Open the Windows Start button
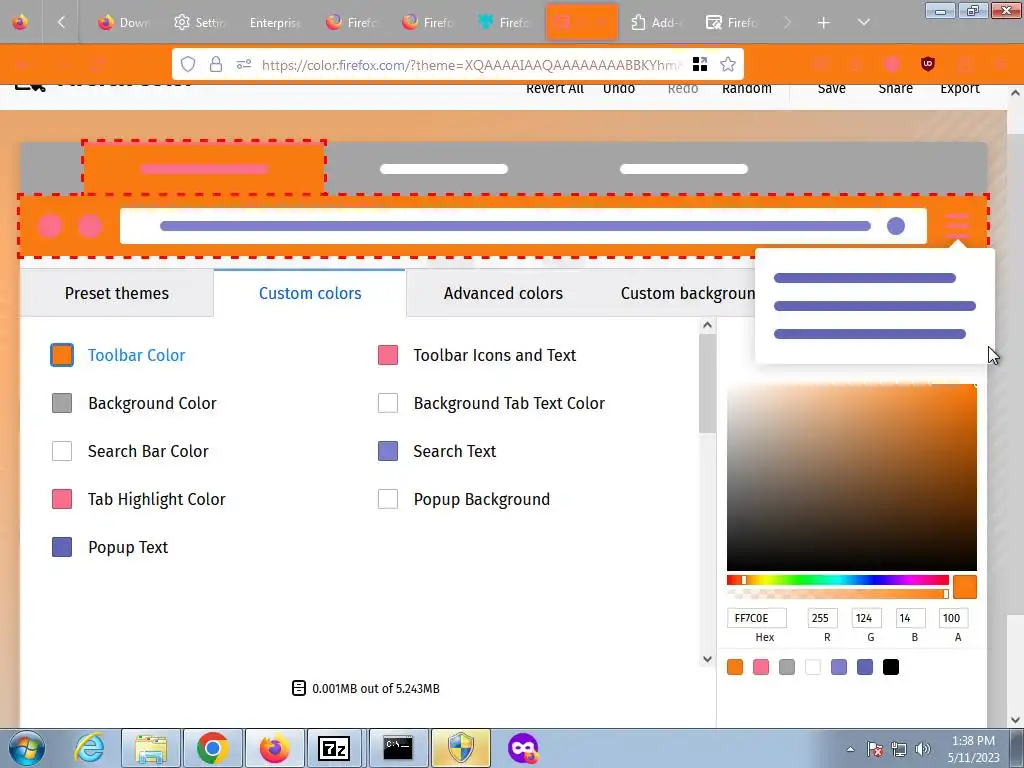The width and height of the screenshot is (1024, 768). [26, 748]
